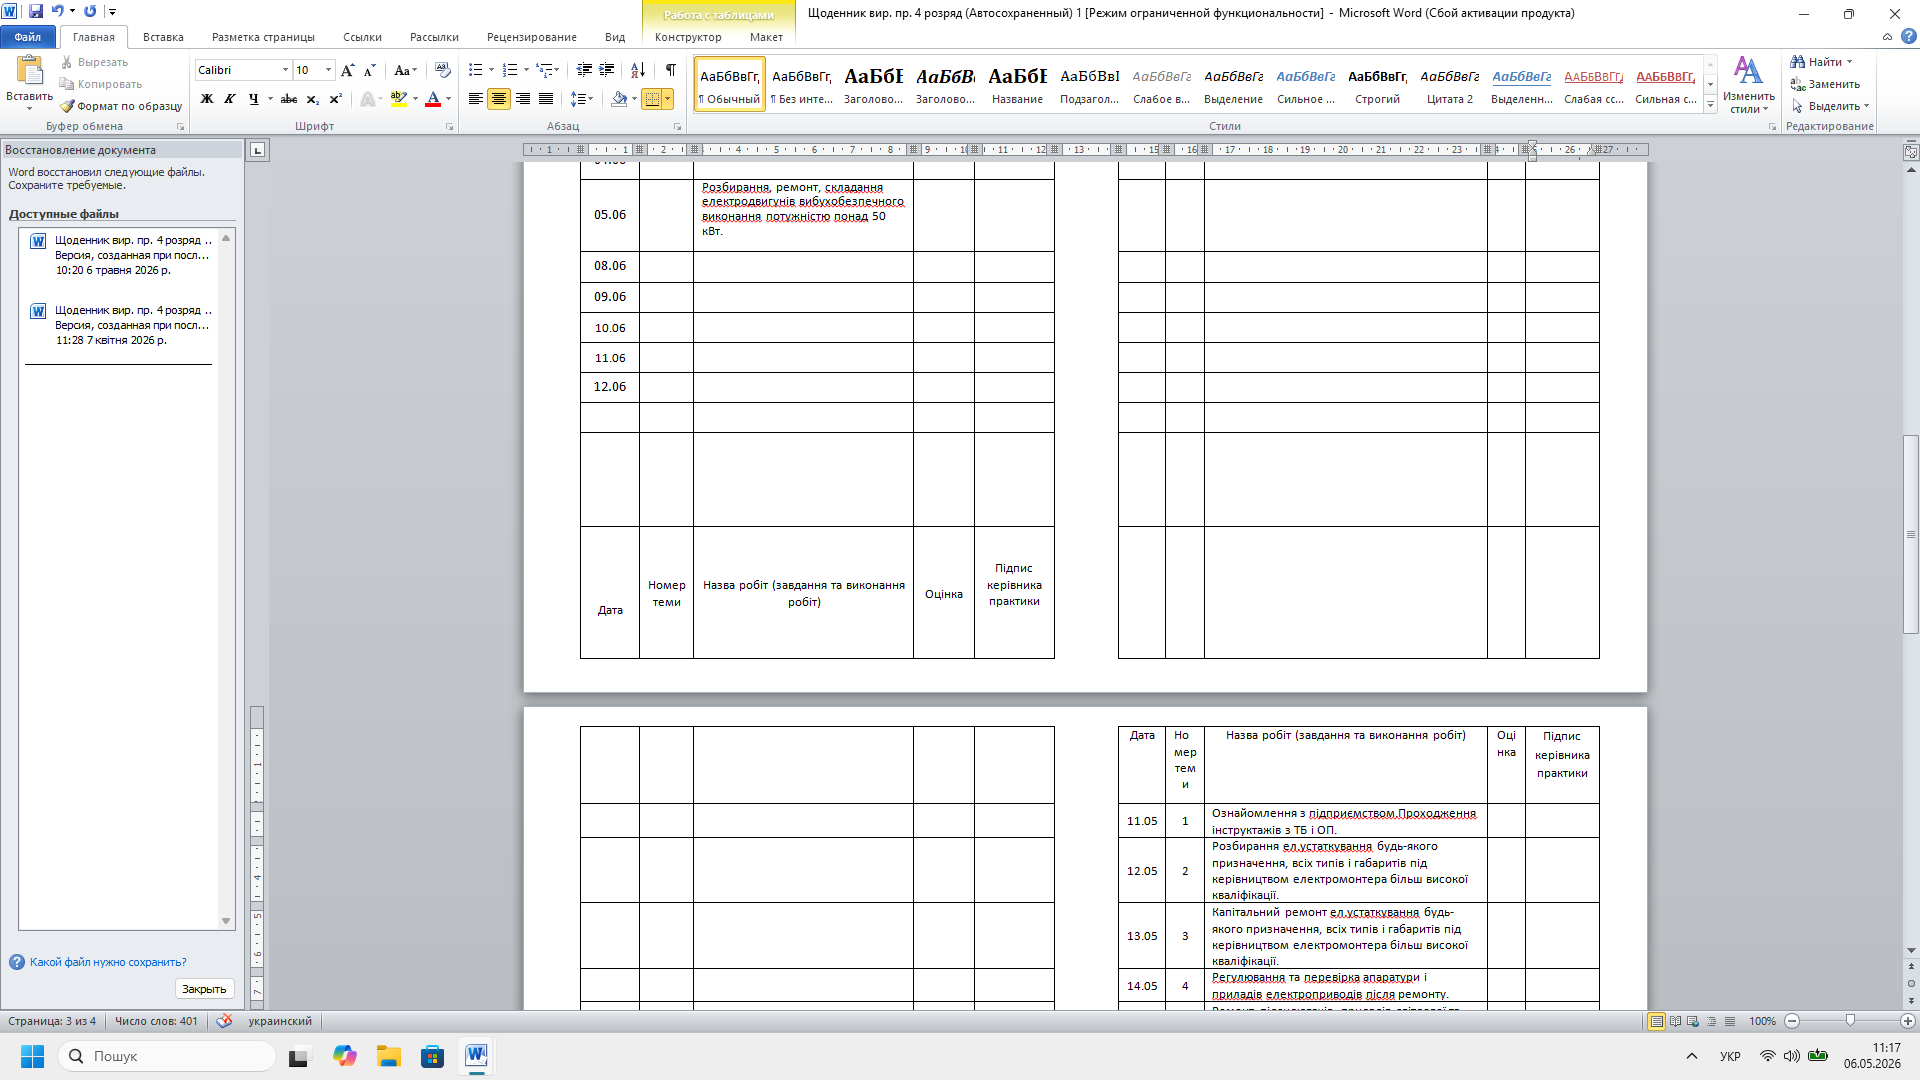Toggle strikethrough formatting
Screen dimensions: 1920x1080
tap(289, 99)
